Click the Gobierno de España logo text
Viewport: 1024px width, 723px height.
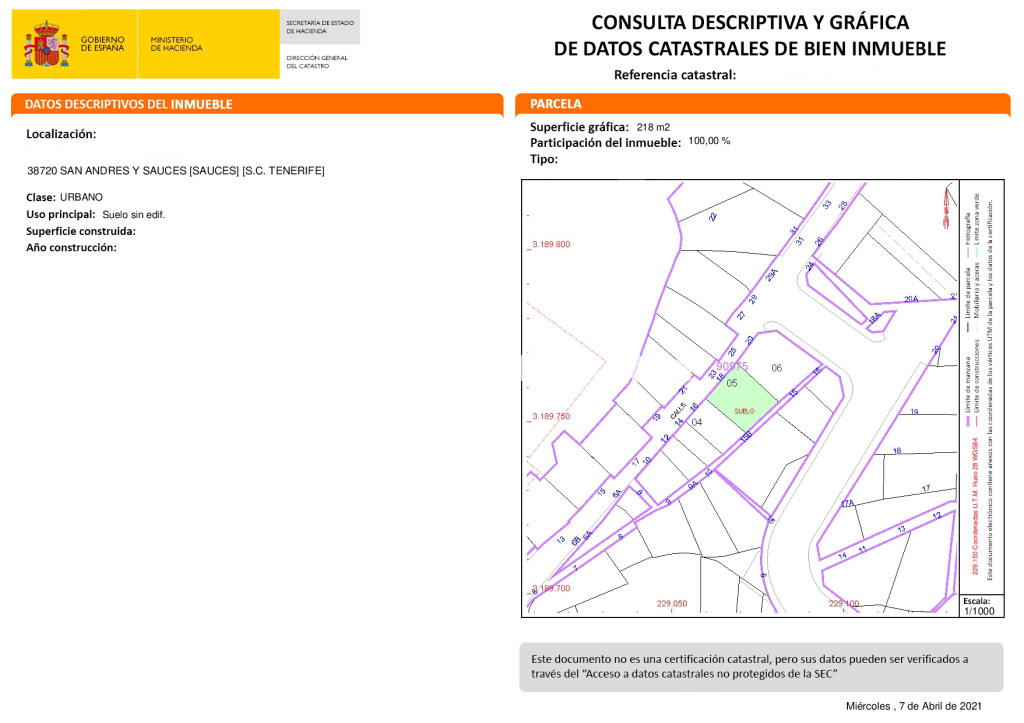pyautogui.click(x=102, y=44)
